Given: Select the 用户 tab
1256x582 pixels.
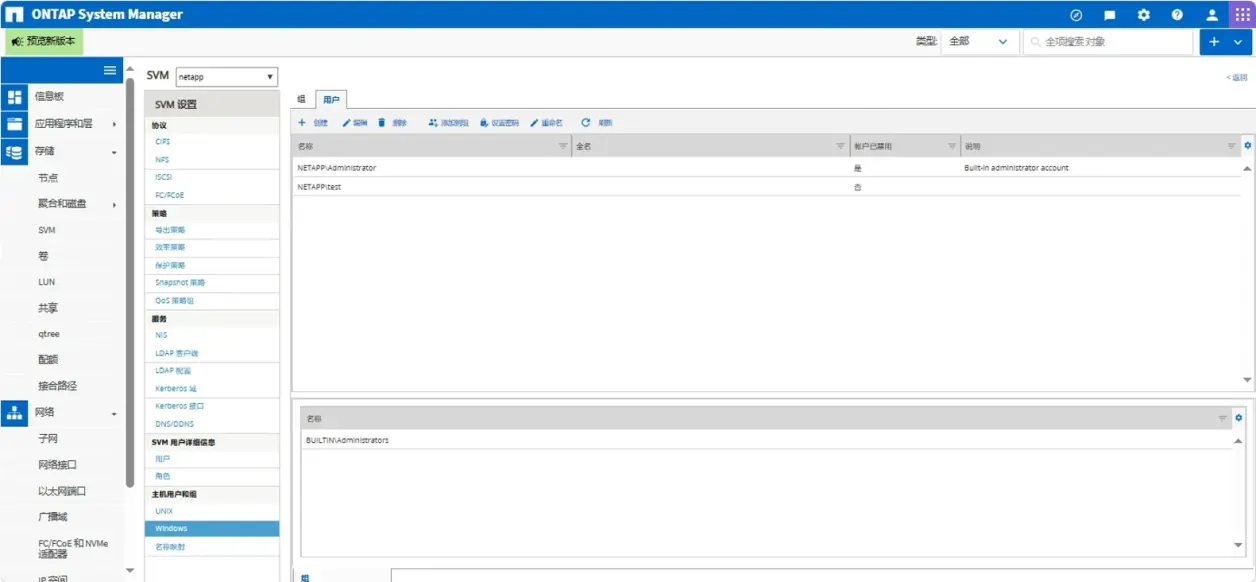Looking at the screenshot, I should 330,99.
